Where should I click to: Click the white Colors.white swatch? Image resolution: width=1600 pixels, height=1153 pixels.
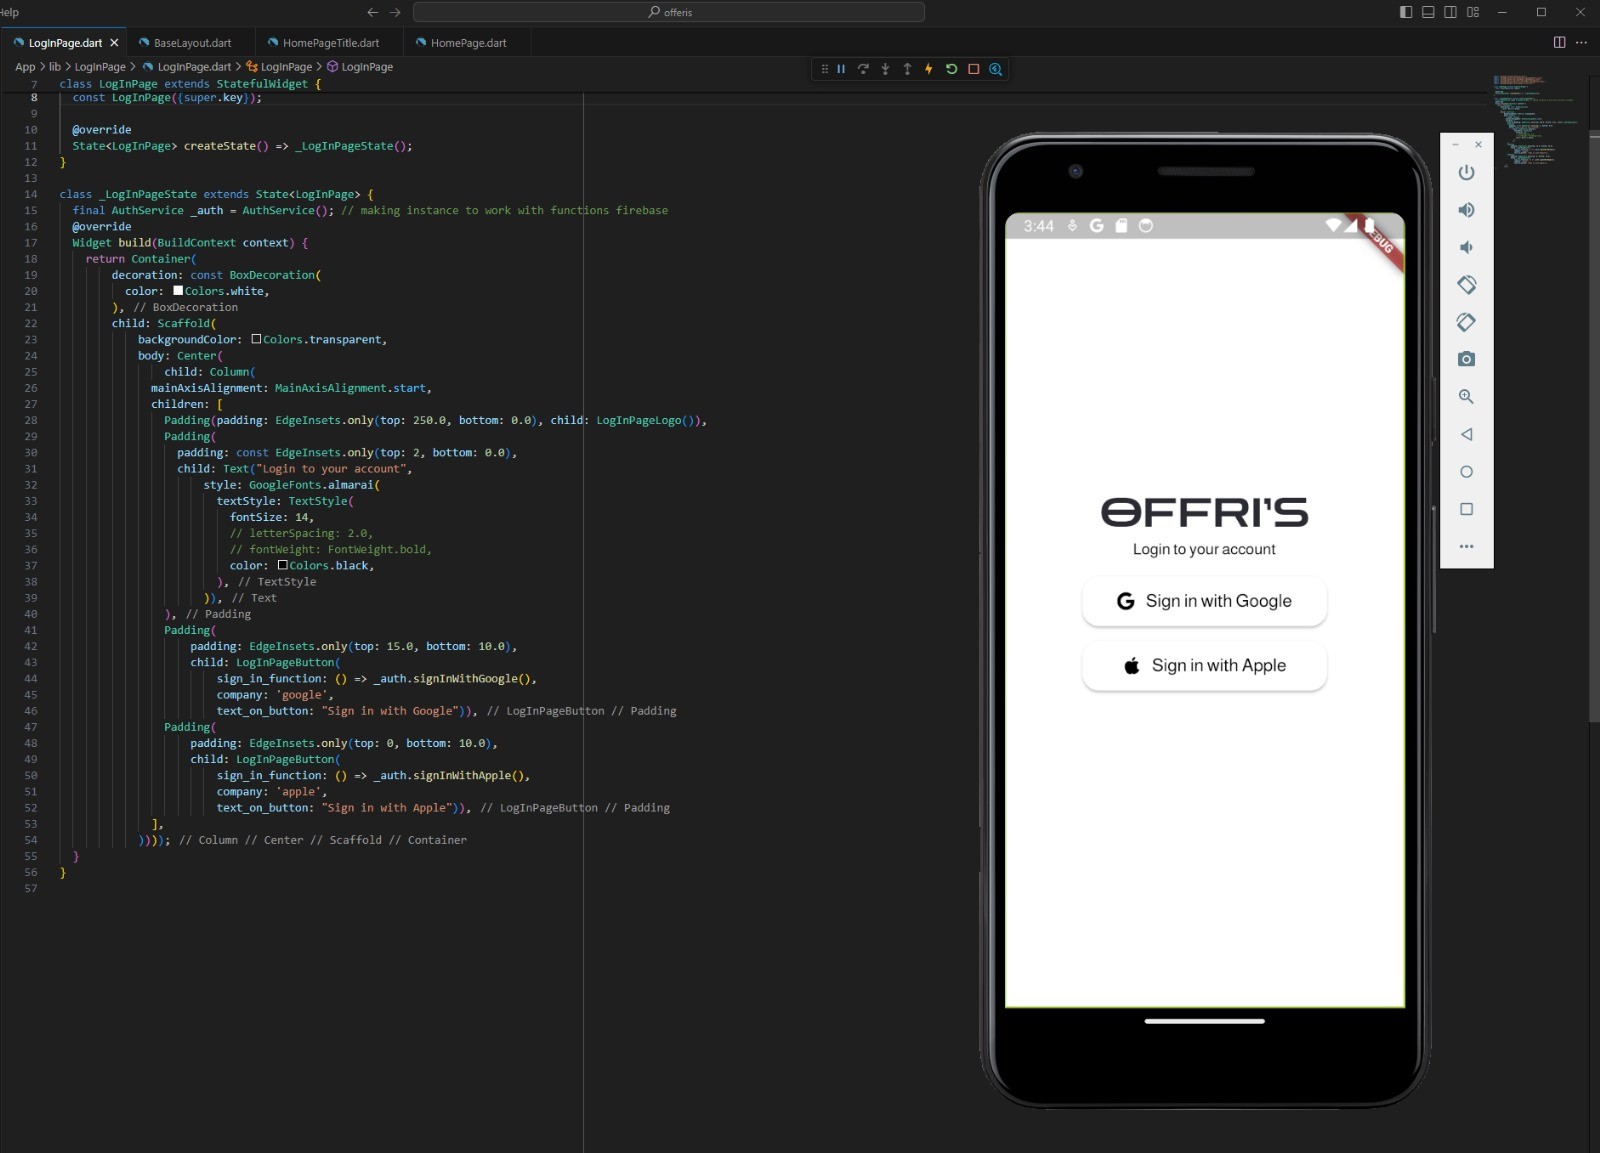[178, 291]
